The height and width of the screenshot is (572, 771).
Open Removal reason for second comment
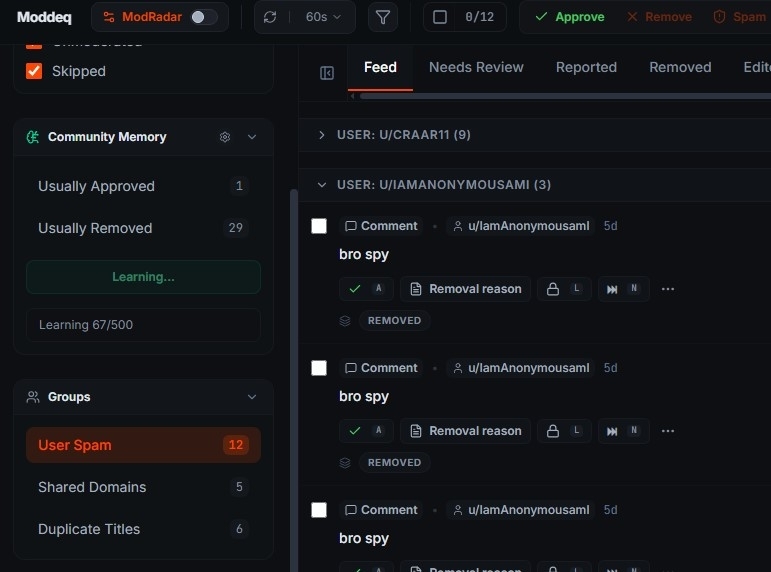coord(465,431)
